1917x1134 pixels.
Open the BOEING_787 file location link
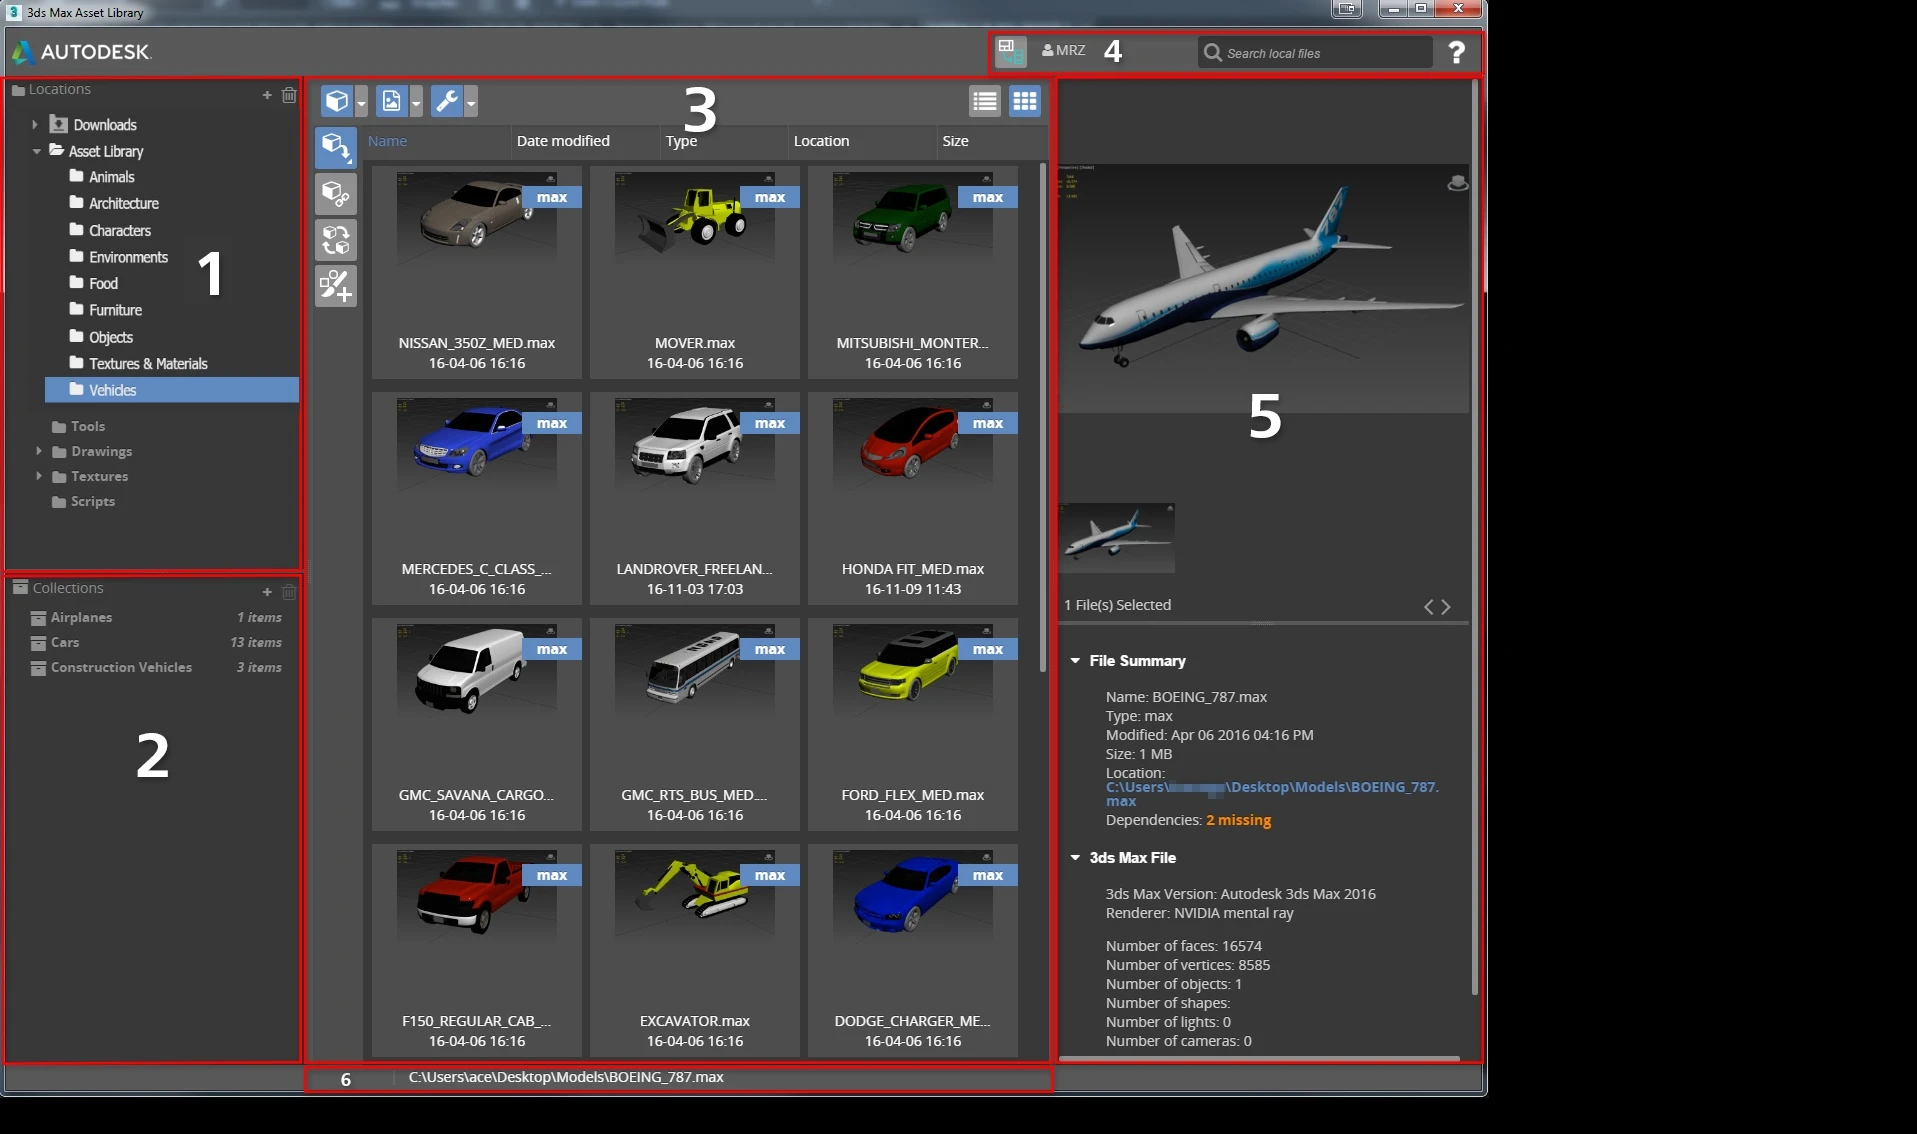(x=1272, y=794)
